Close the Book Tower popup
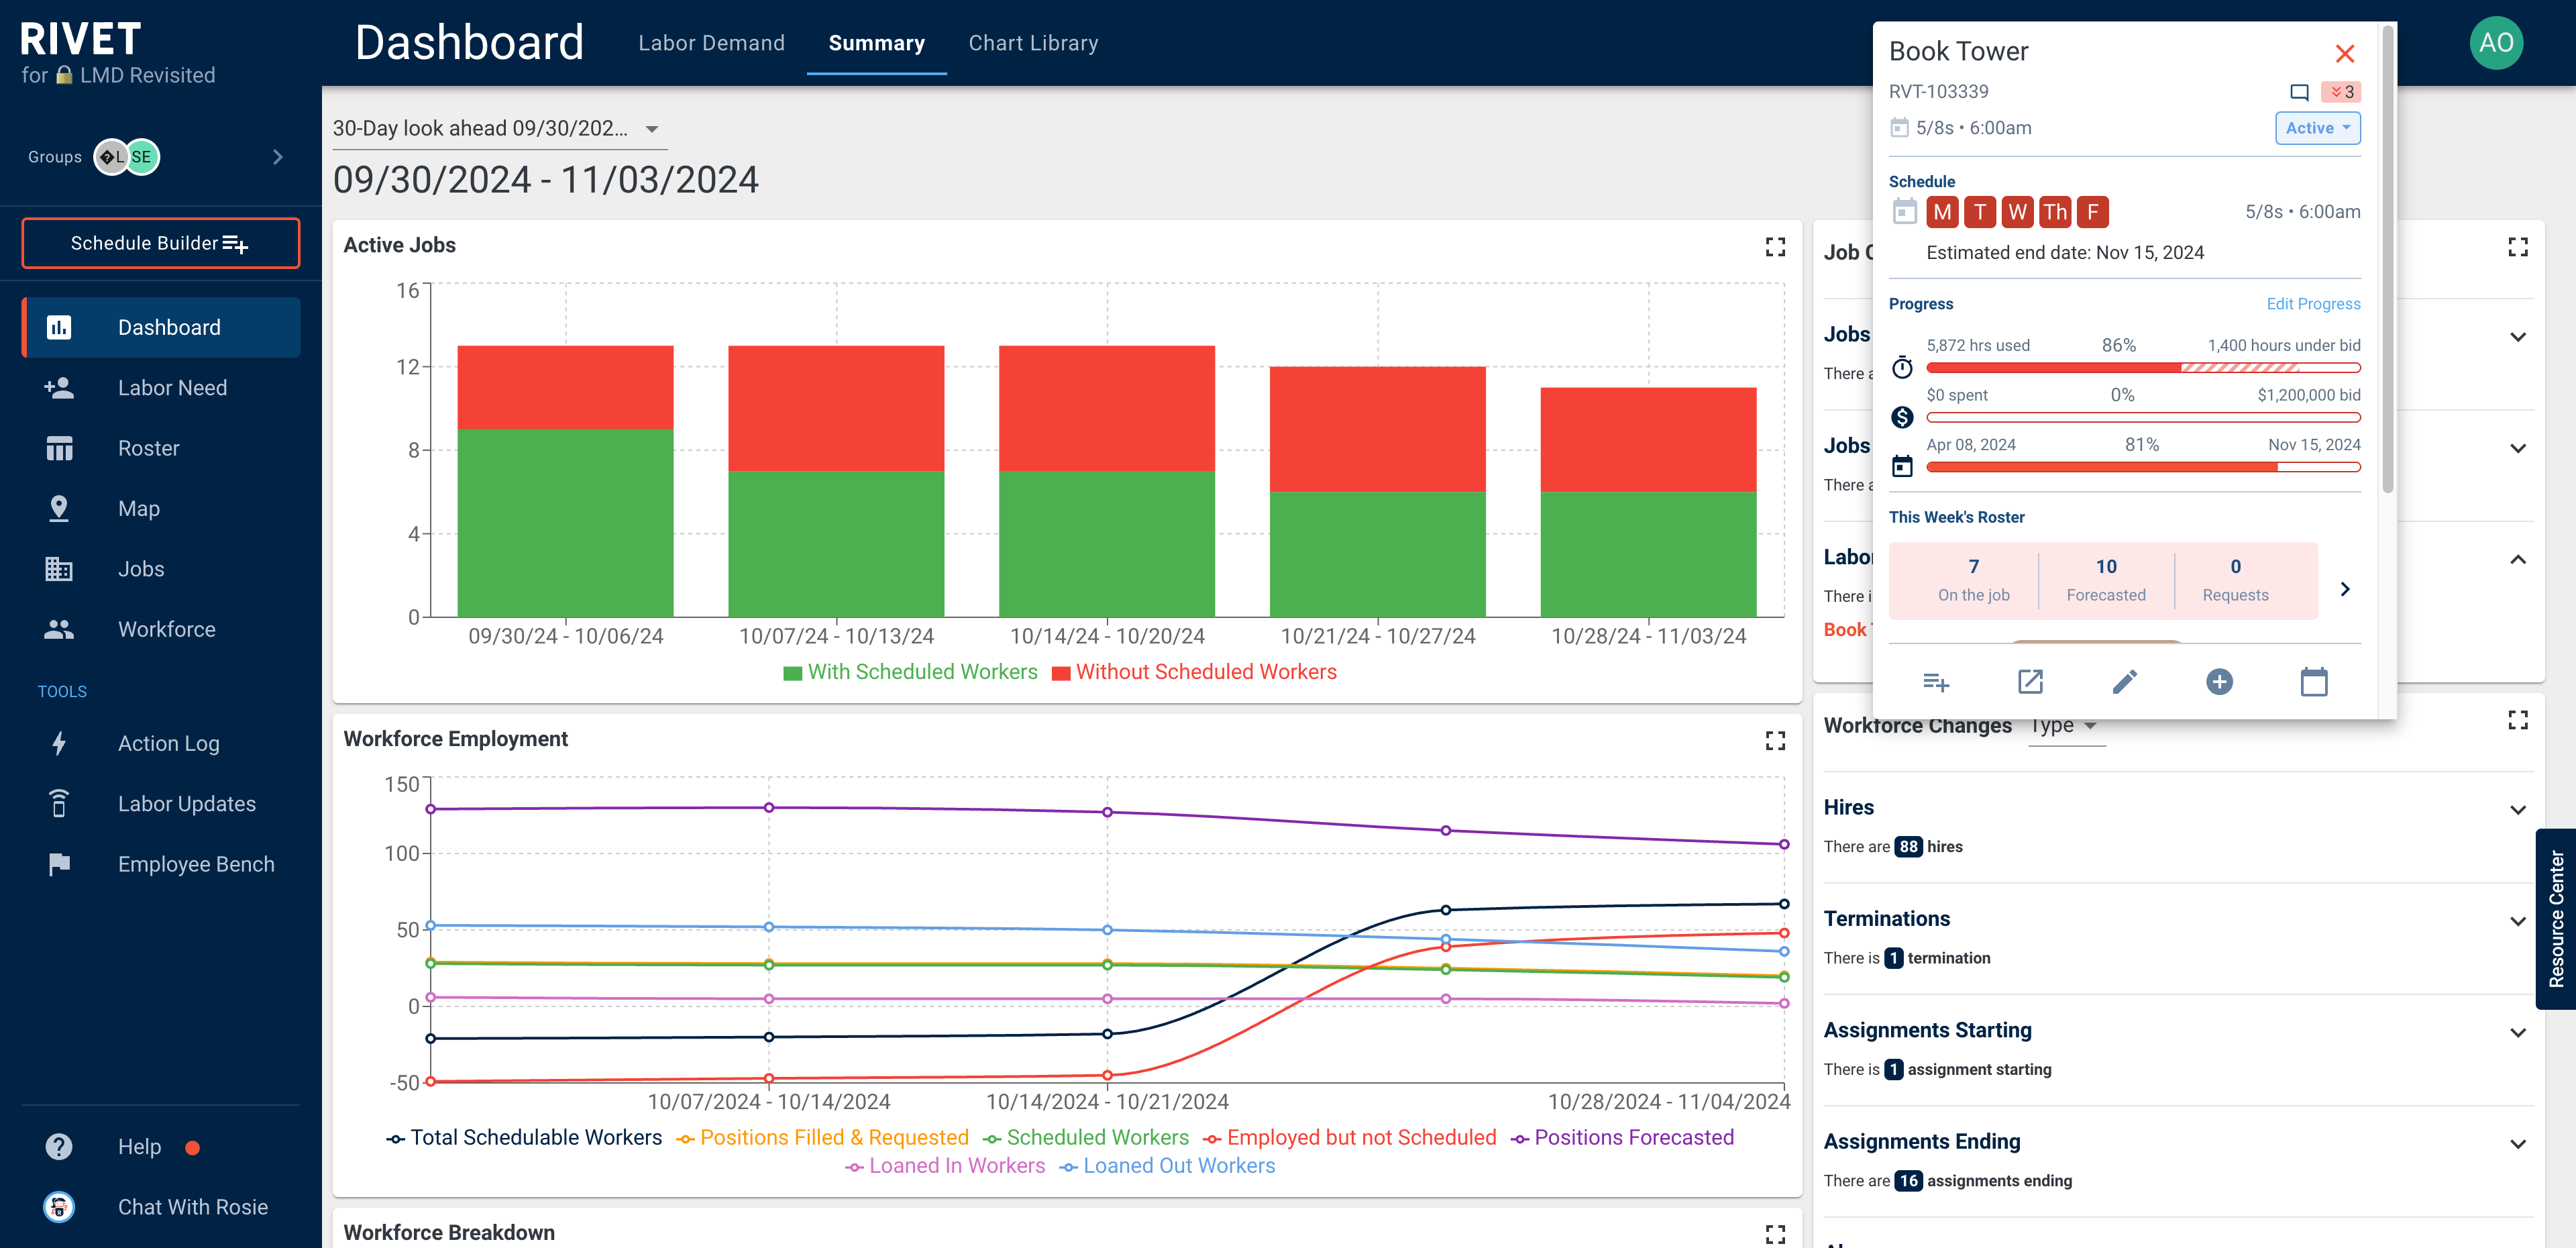The image size is (2576, 1248). 2344,53
